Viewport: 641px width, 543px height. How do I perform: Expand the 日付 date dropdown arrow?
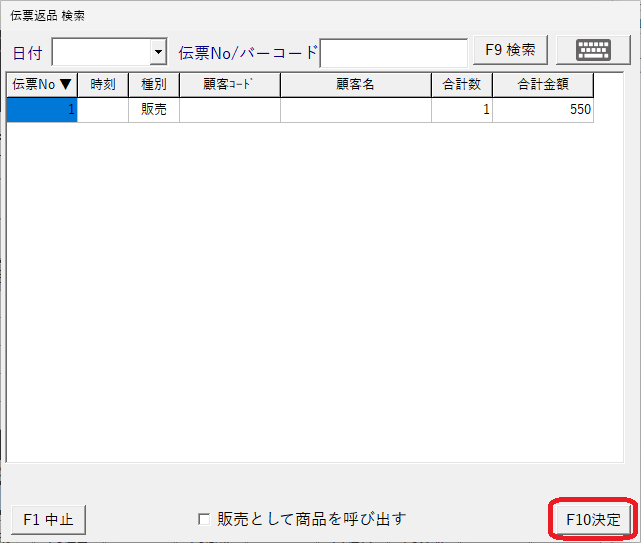point(158,51)
